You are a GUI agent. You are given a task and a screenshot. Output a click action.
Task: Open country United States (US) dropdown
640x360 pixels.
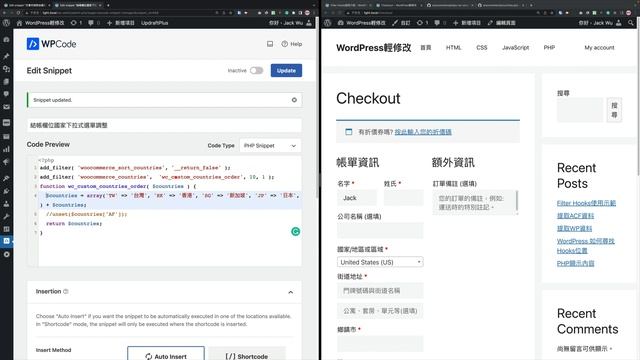click(x=380, y=262)
